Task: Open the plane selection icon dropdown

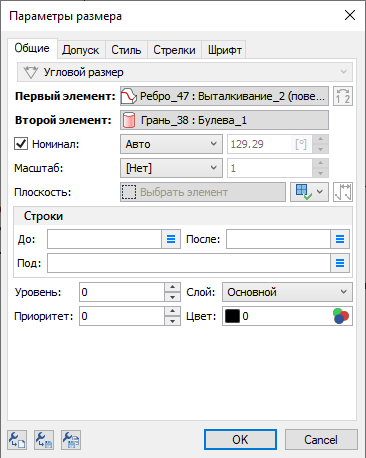Action: pyautogui.click(x=309, y=192)
